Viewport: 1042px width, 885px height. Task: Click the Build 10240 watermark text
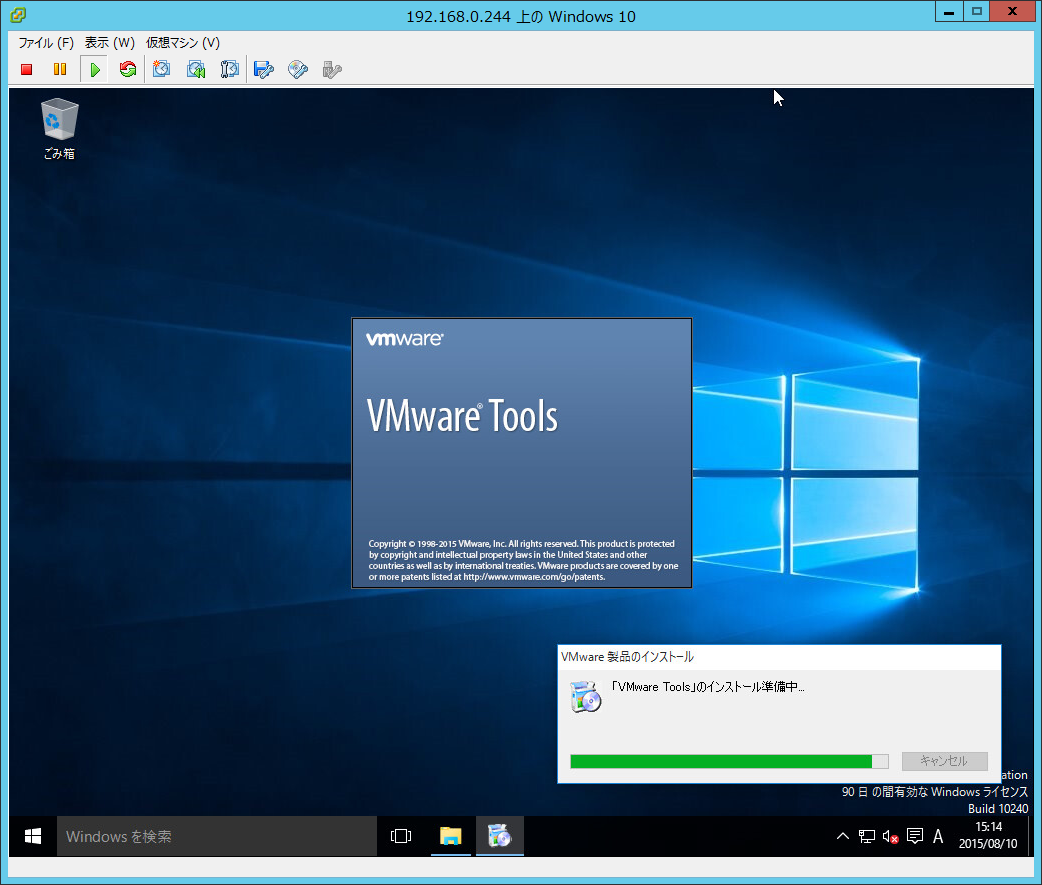(997, 809)
